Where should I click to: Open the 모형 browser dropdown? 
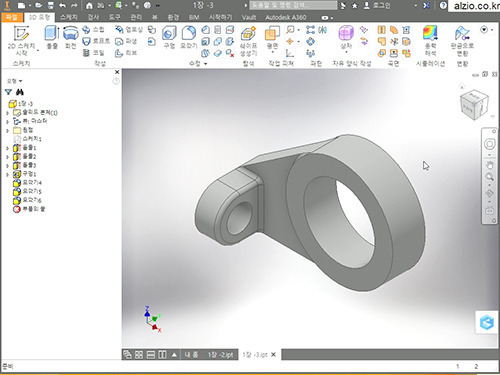click(x=14, y=81)
